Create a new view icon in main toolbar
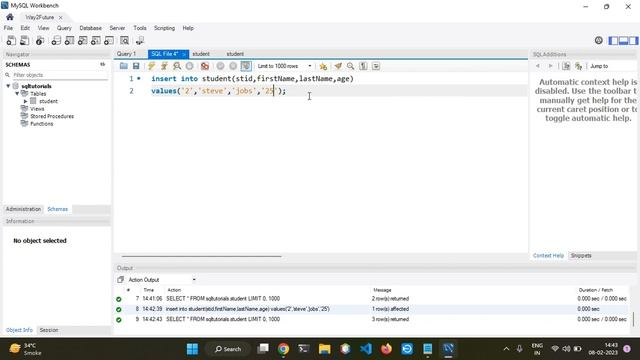Viewport: 640px width, 360px height. click(82, 40)
